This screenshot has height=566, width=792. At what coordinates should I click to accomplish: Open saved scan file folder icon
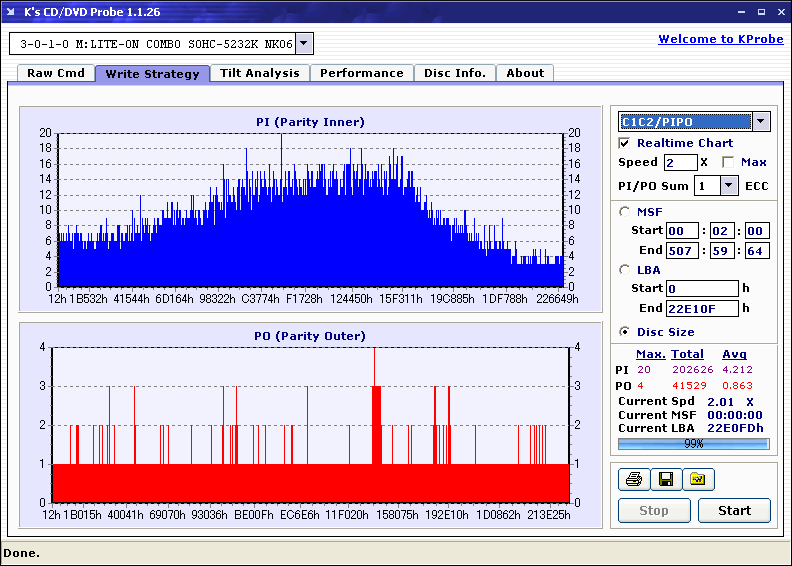698,480
